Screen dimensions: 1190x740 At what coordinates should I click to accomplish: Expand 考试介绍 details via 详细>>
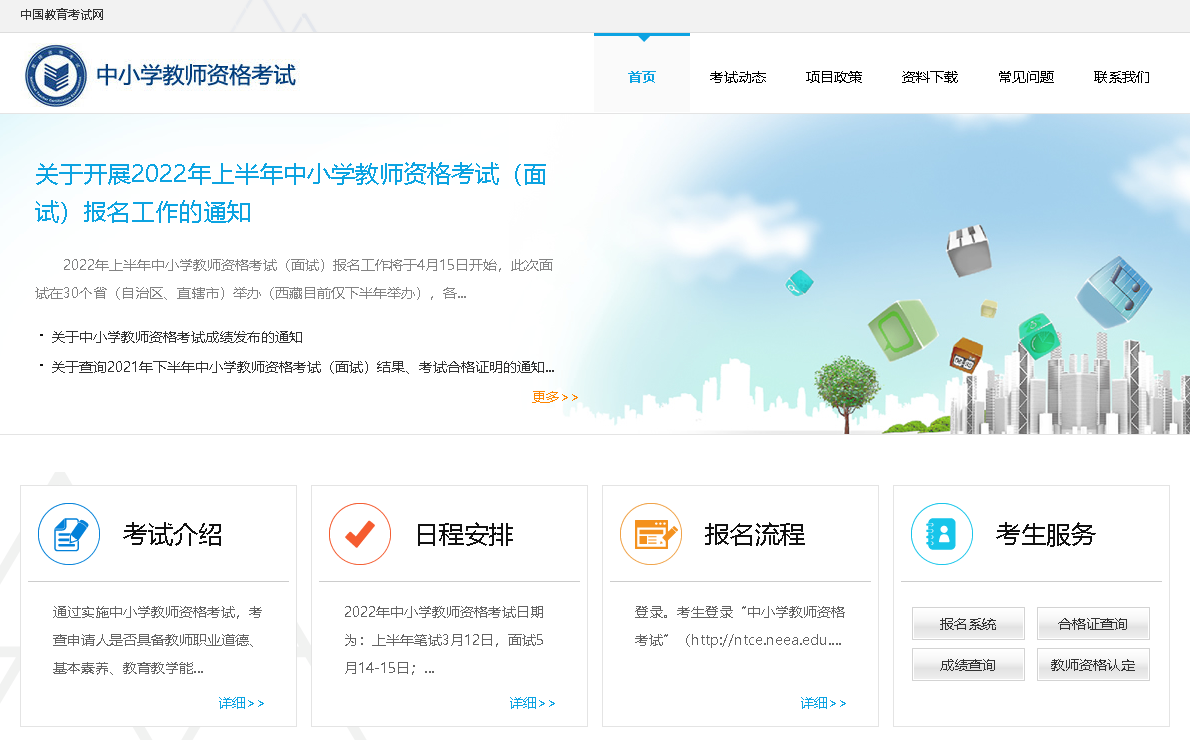click(241, 703)
